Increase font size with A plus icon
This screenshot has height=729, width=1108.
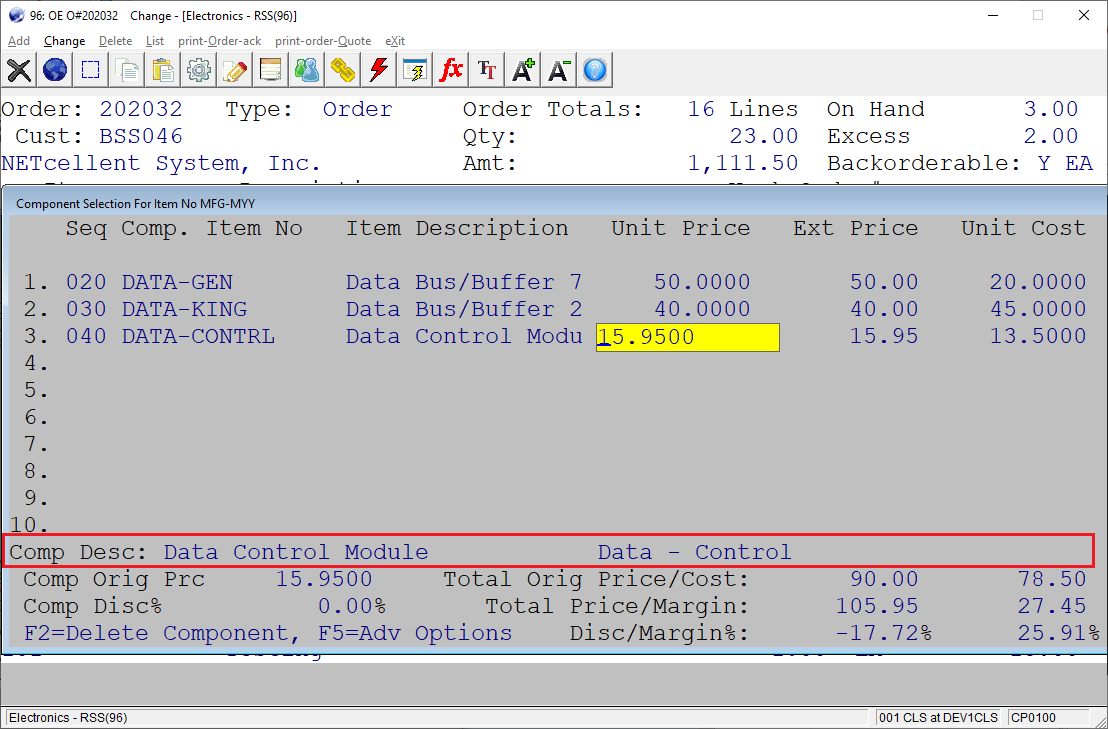point(524,70)
